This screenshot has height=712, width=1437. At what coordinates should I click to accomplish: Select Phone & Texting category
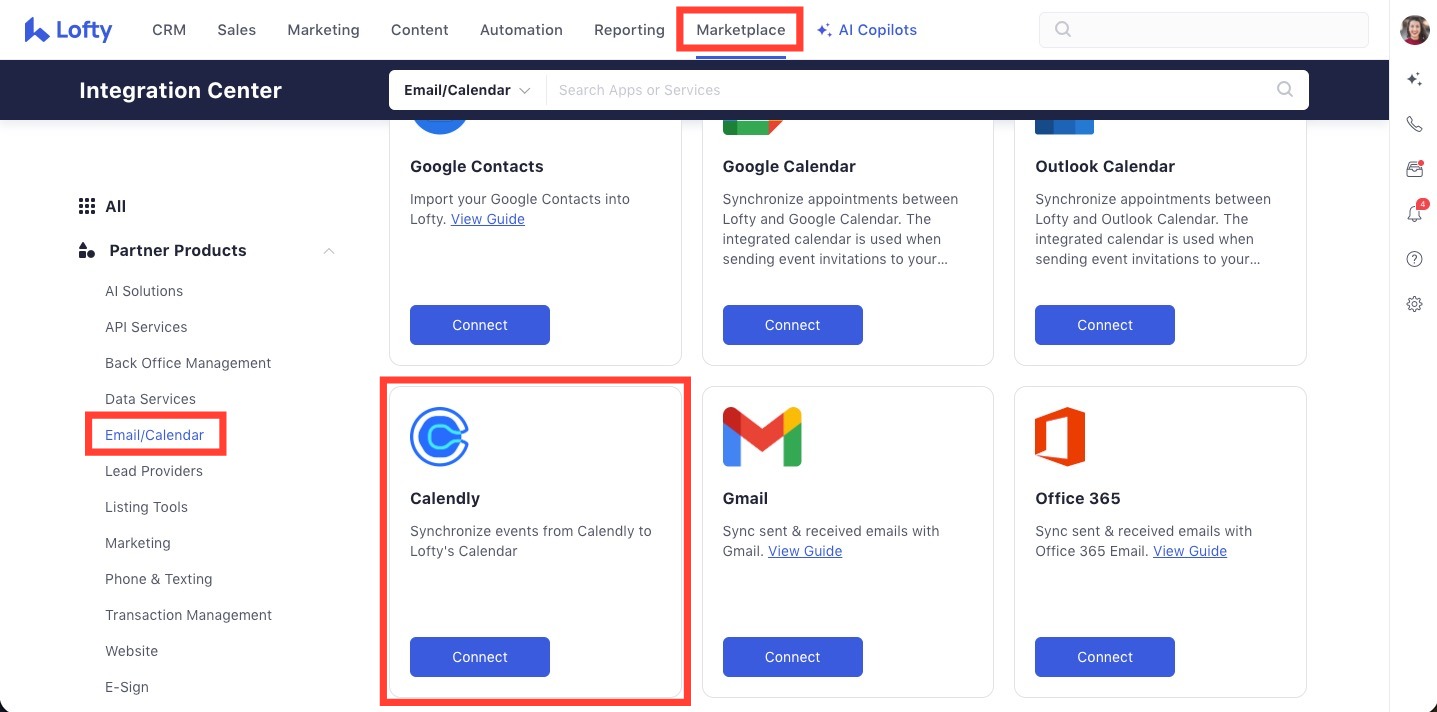coord(159,579)
